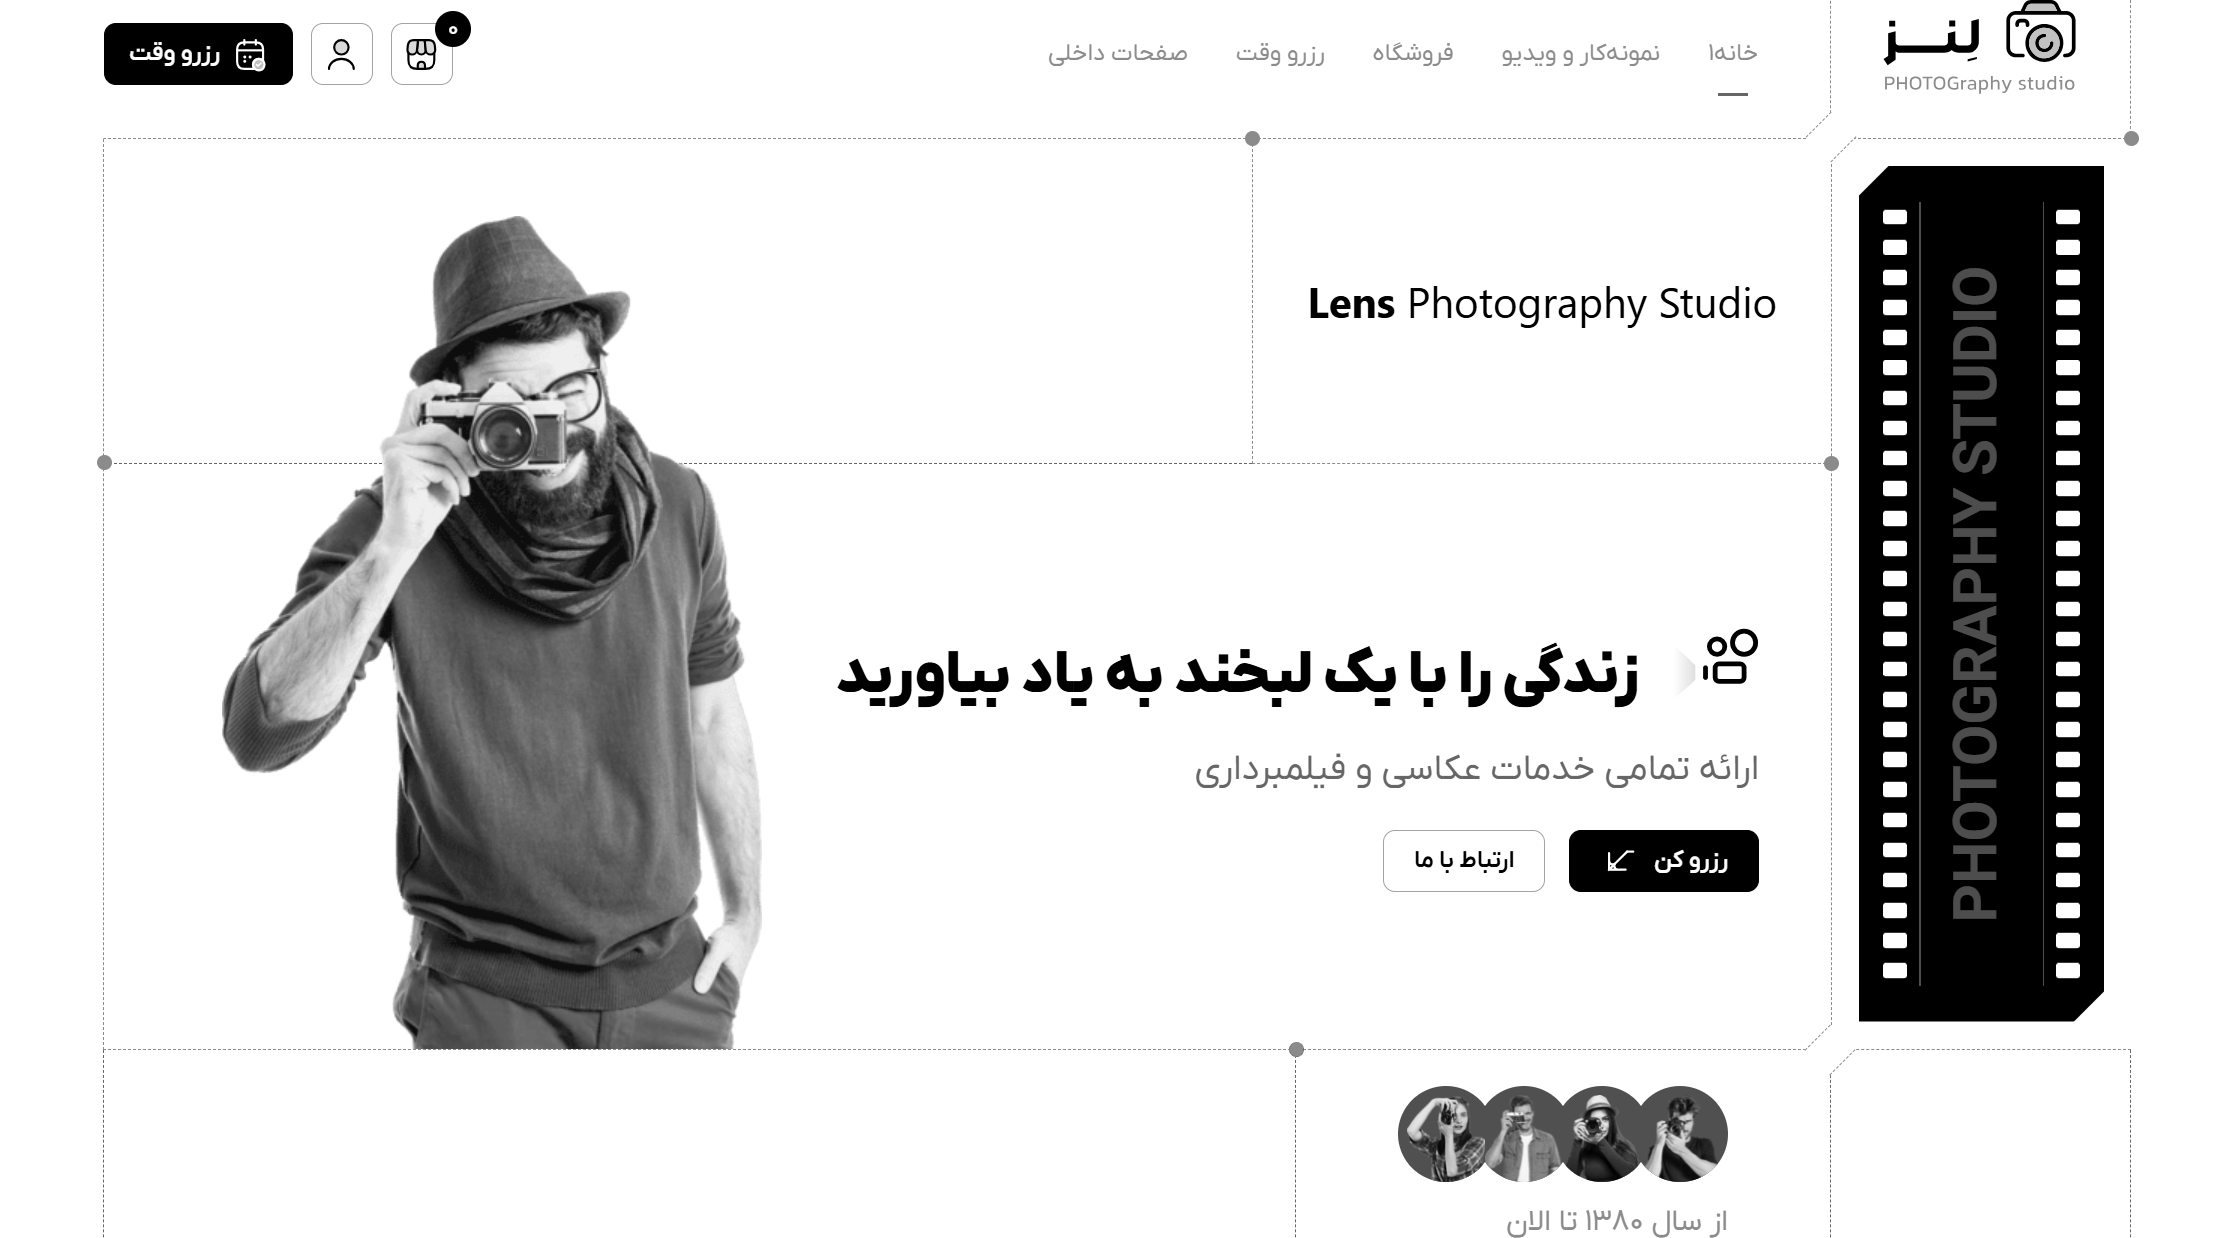Click the Lens Photography Studio heading
2235x1238 pixels.
pyautogui.click(x=1542, y=304)
